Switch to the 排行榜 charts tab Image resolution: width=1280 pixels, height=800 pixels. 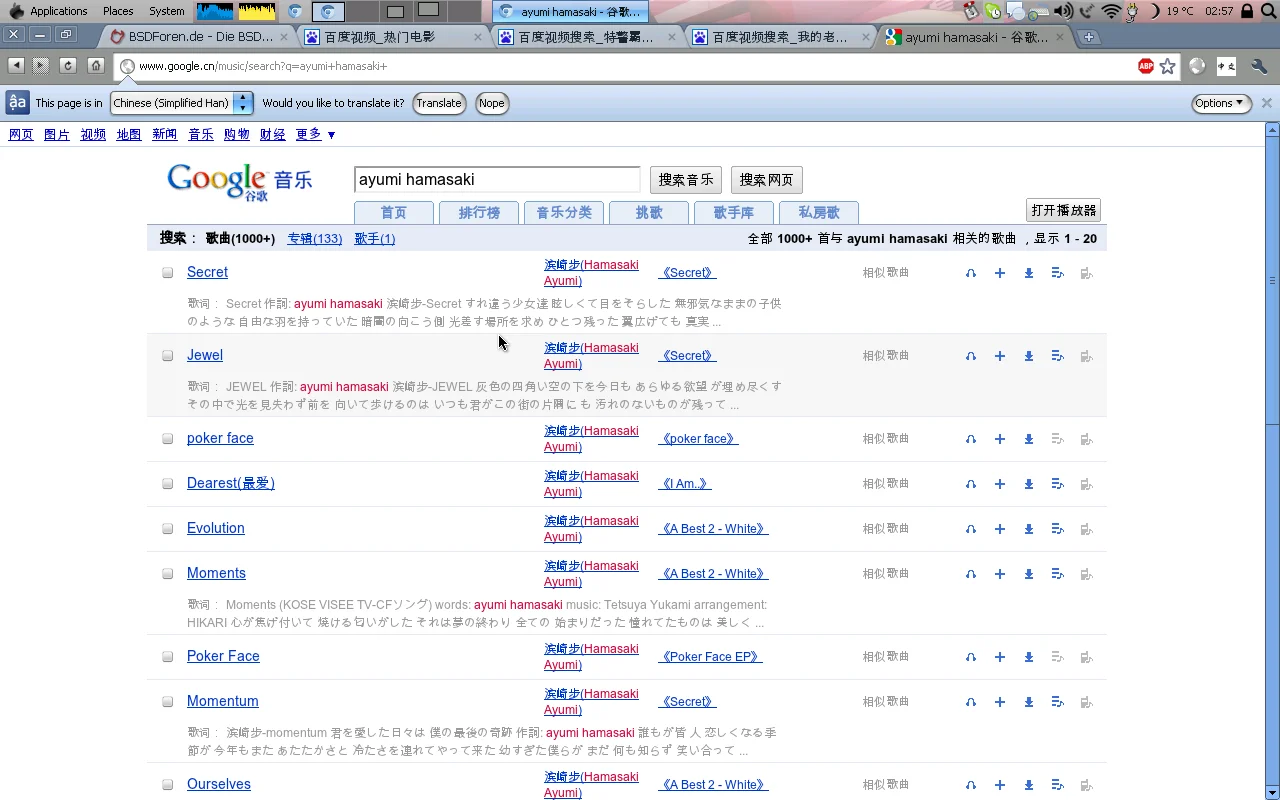479,212
